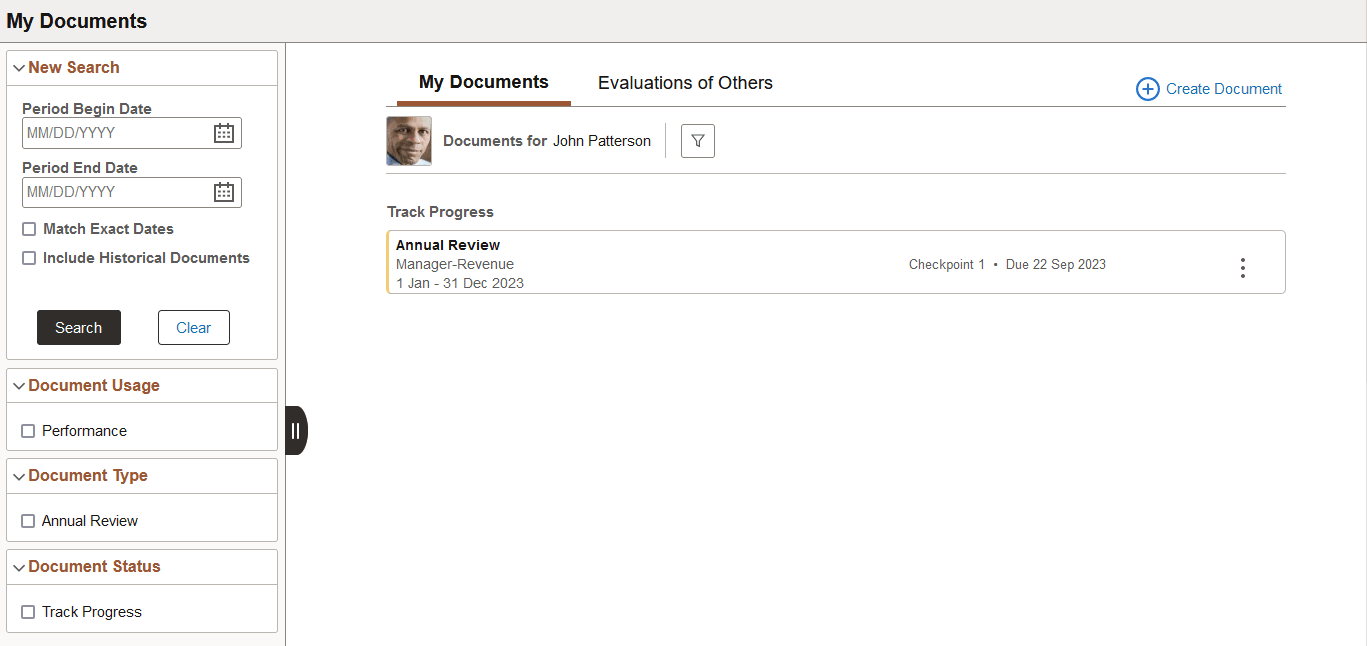
Task: Select the My Documents tab
Action: tap(483, 82)
